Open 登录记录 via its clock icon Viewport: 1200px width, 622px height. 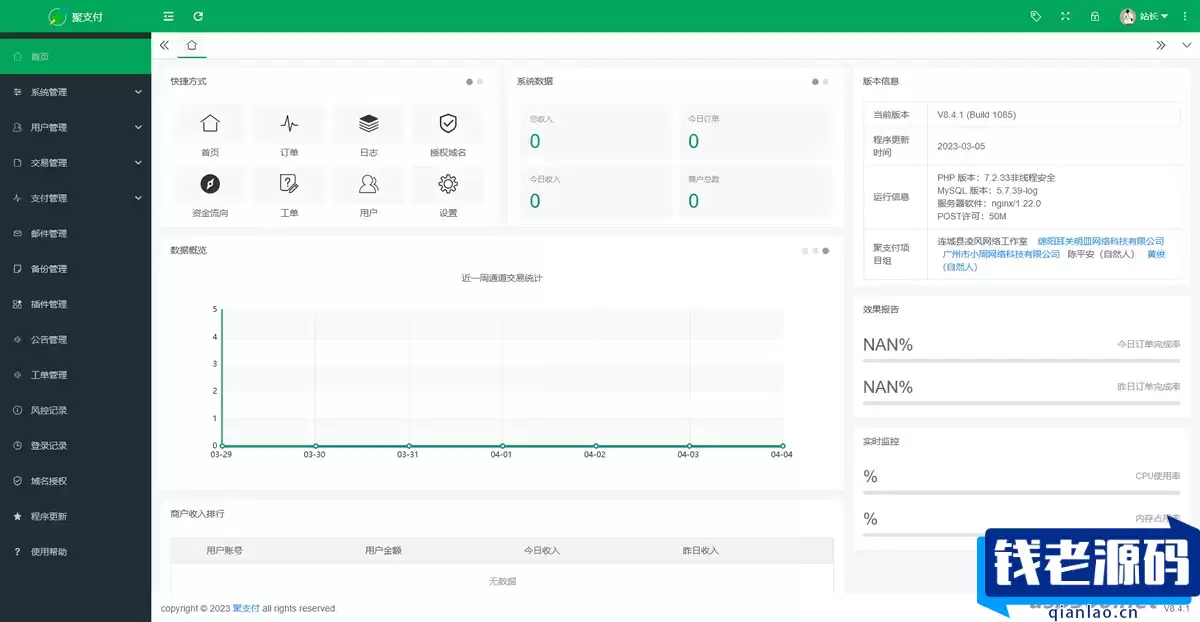click(x=17, y=446)
